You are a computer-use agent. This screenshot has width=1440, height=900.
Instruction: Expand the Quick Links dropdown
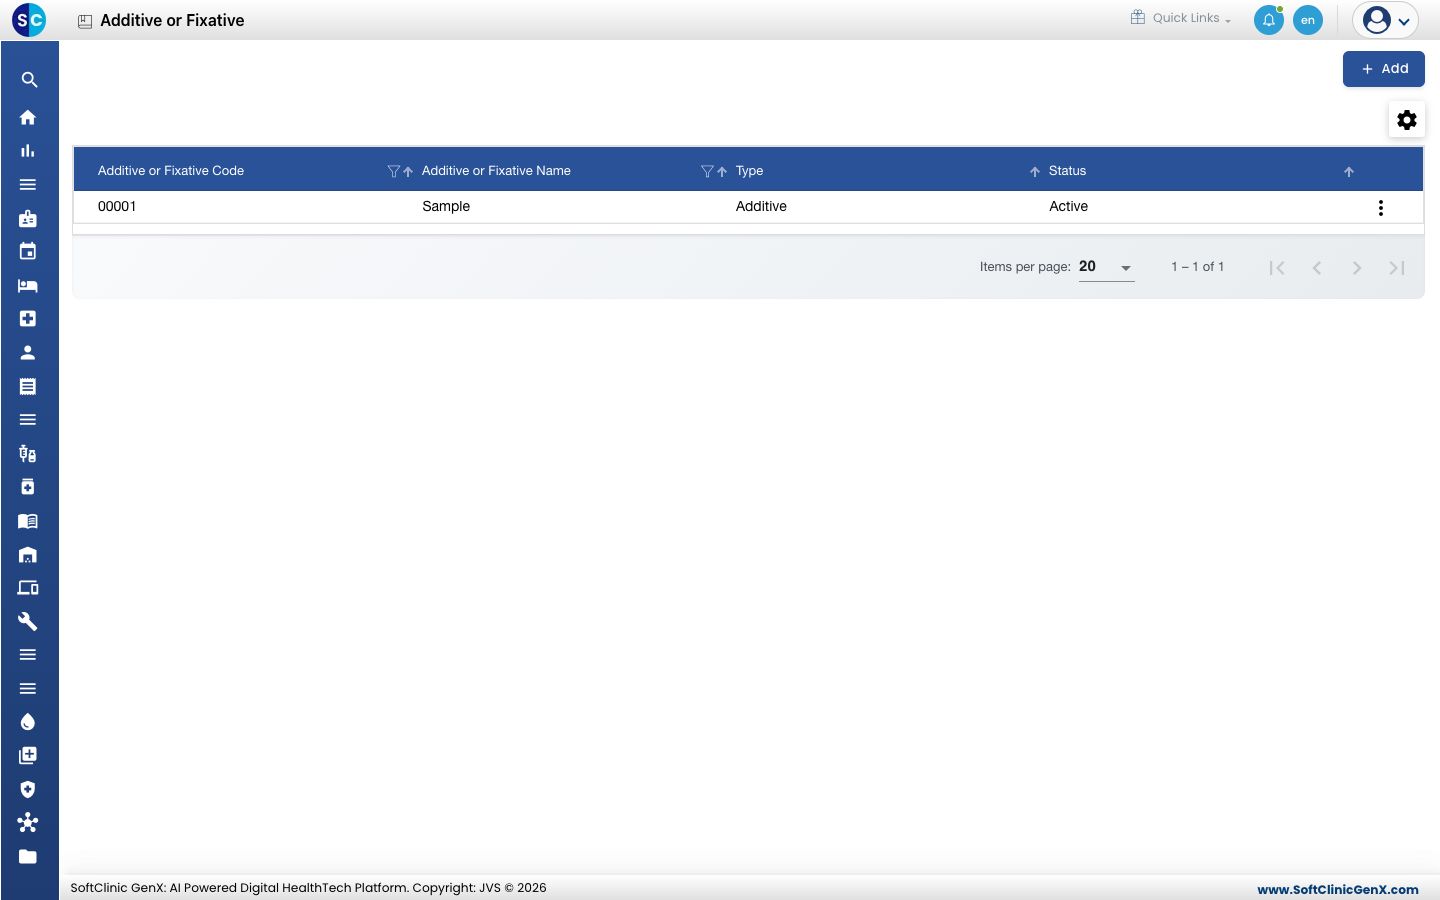[x=1181, y=18]
